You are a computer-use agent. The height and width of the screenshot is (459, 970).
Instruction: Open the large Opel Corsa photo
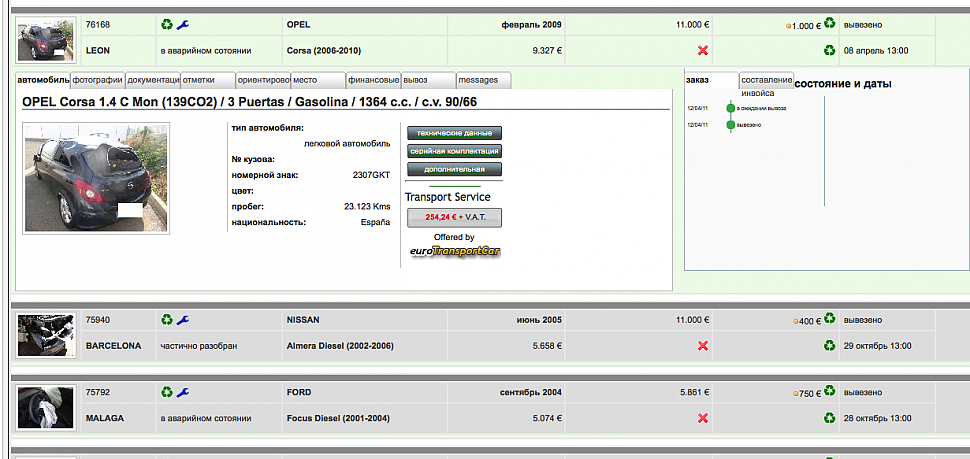click(x=96, y=178)
